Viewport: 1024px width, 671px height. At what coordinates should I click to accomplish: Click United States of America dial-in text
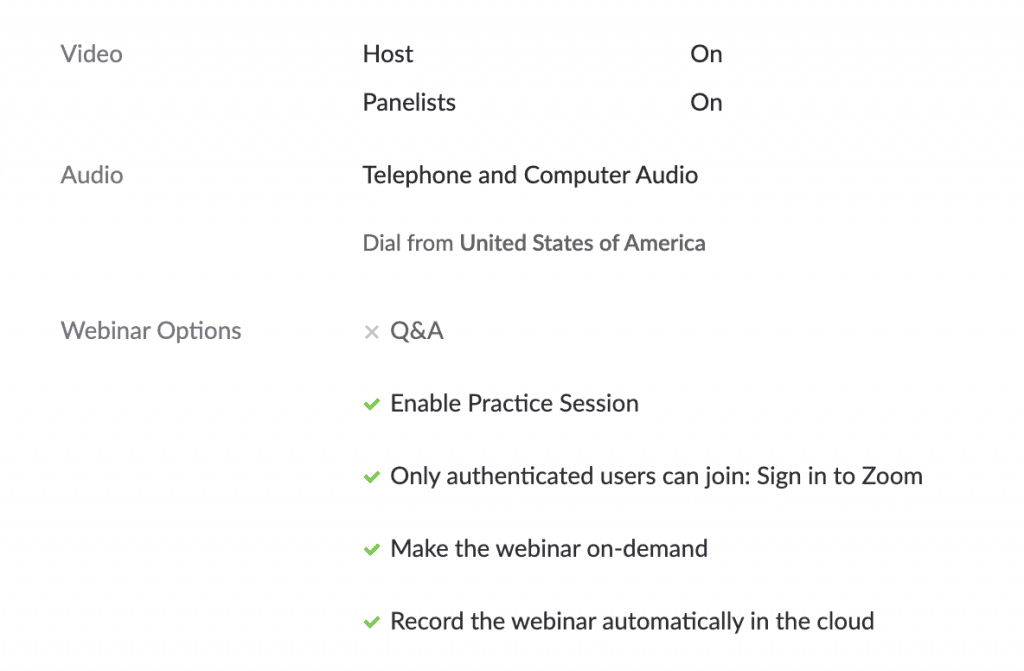[x=583, y=243]
